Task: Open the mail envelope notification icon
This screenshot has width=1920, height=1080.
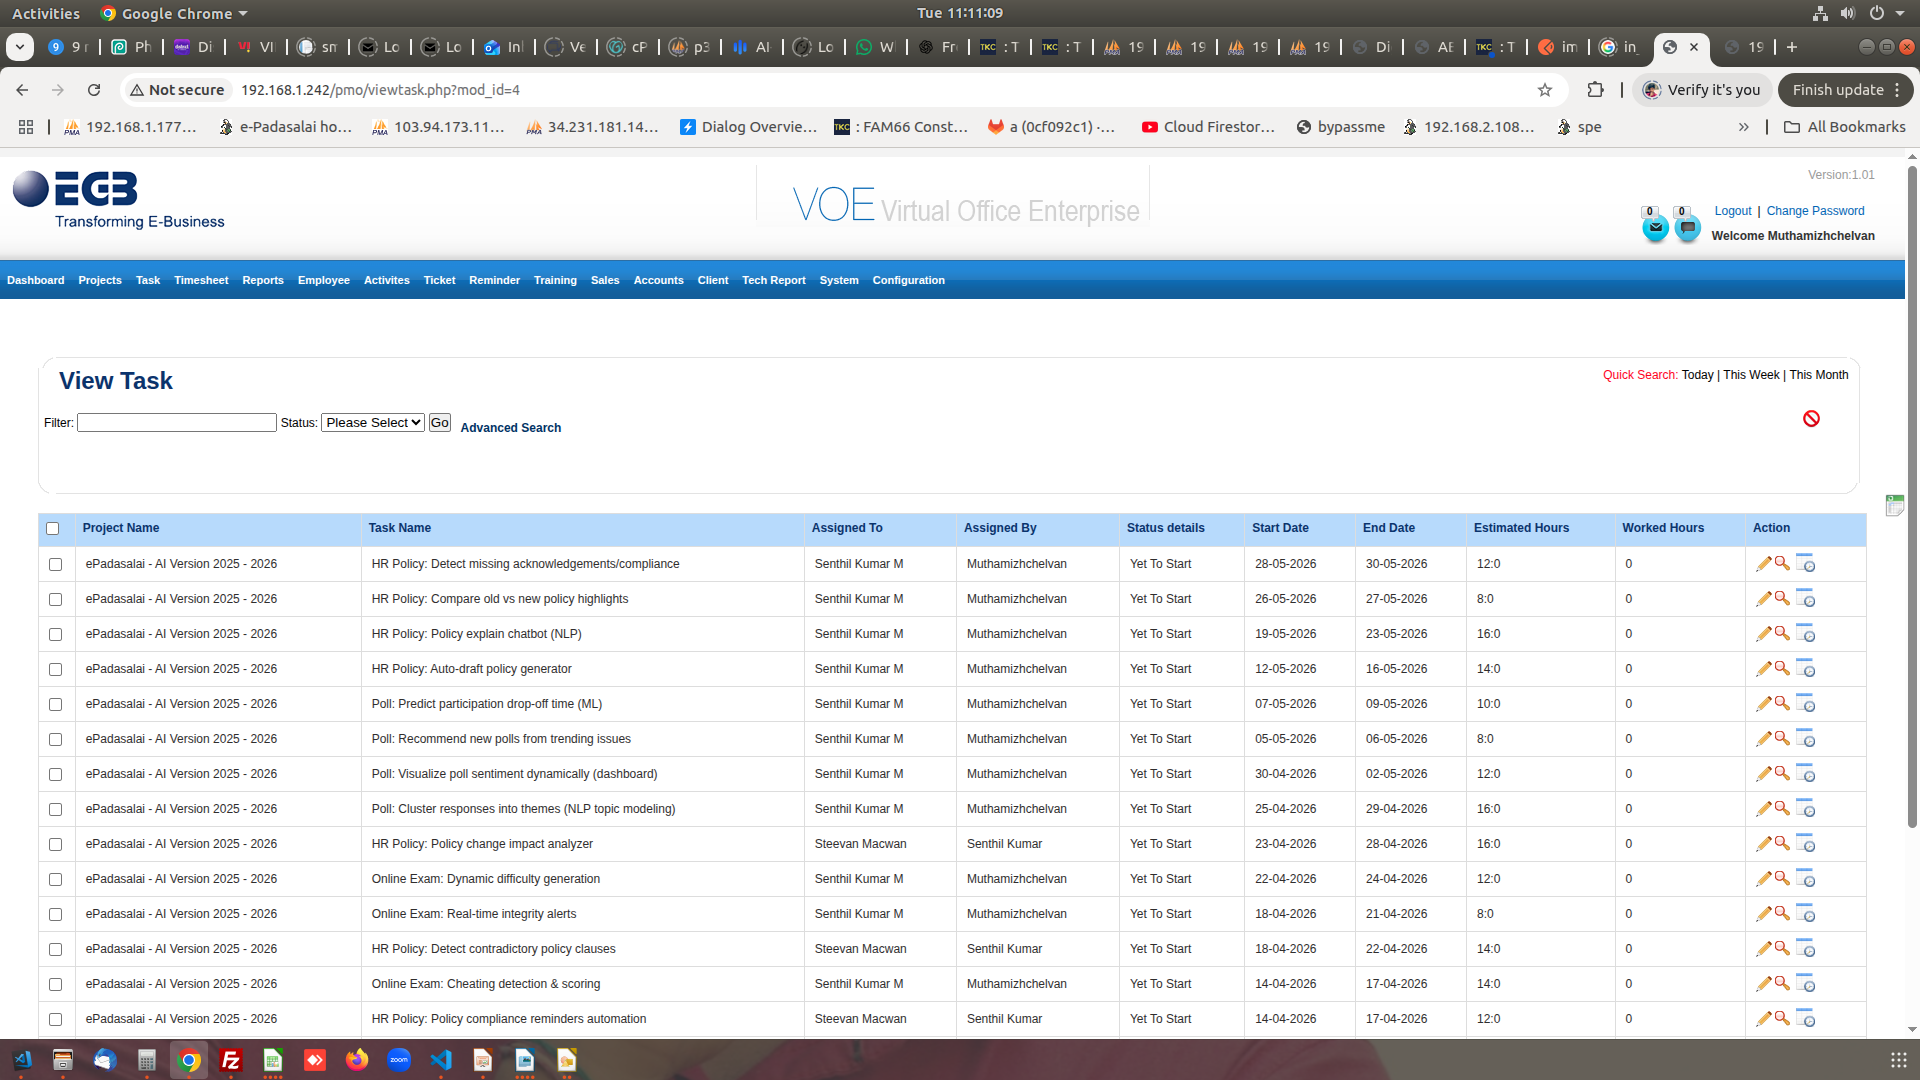Action: tap(1655, 228)
